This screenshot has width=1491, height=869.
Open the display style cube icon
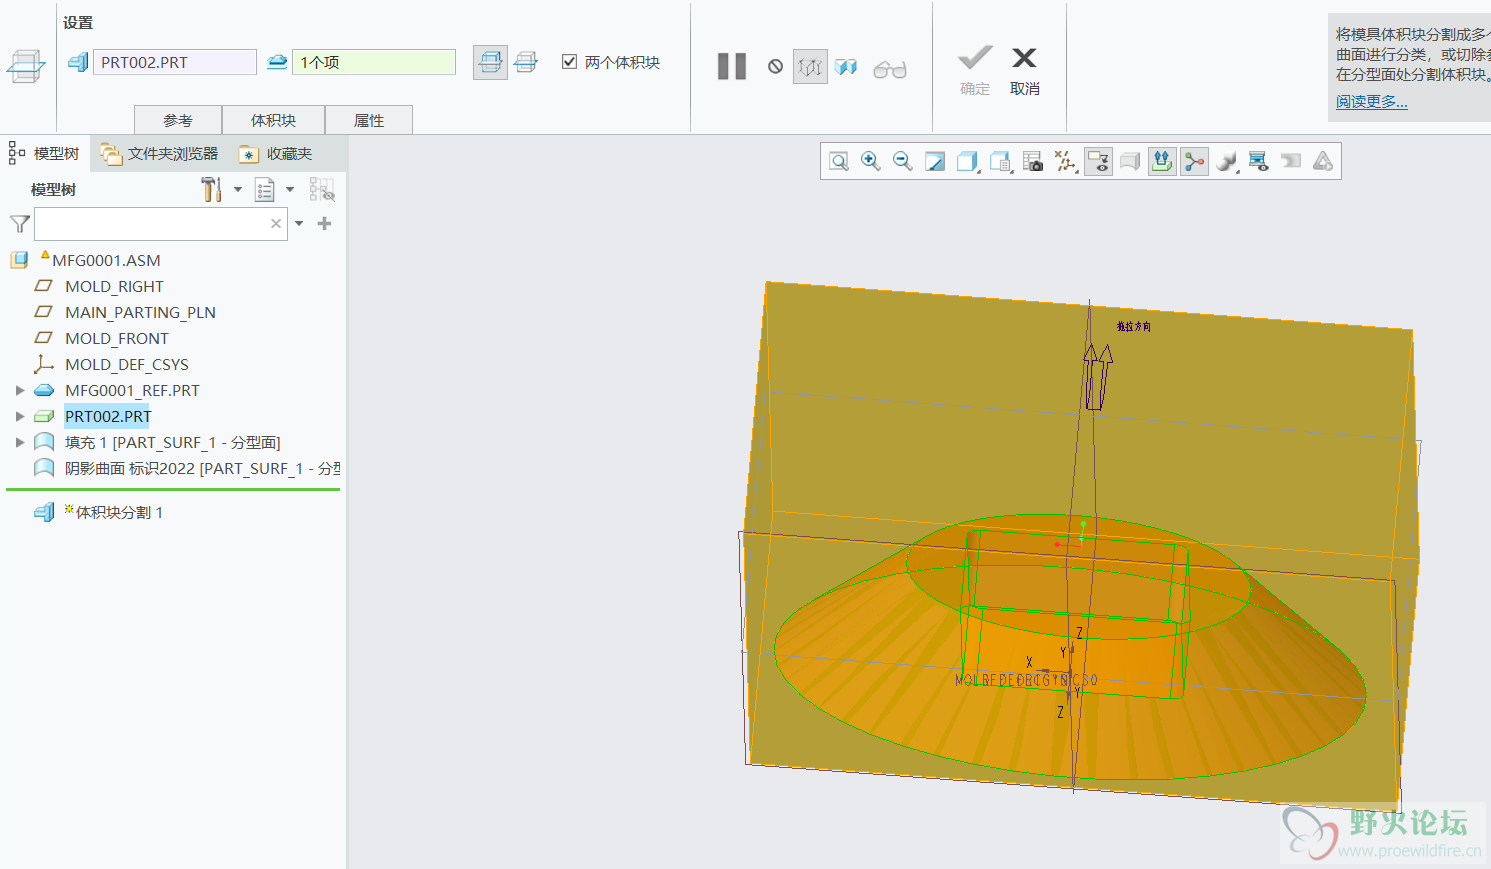point(967,161)
